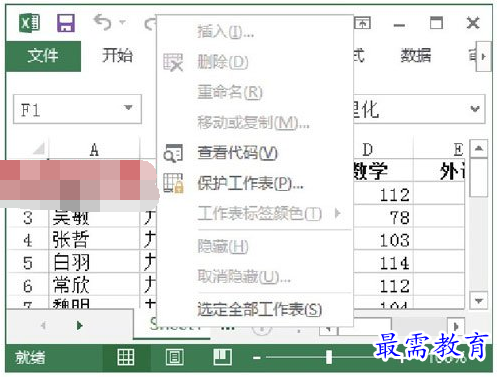Click the 就绪 status indicator
This screenshot has height=377, width=497.
[x=30, y=358]
